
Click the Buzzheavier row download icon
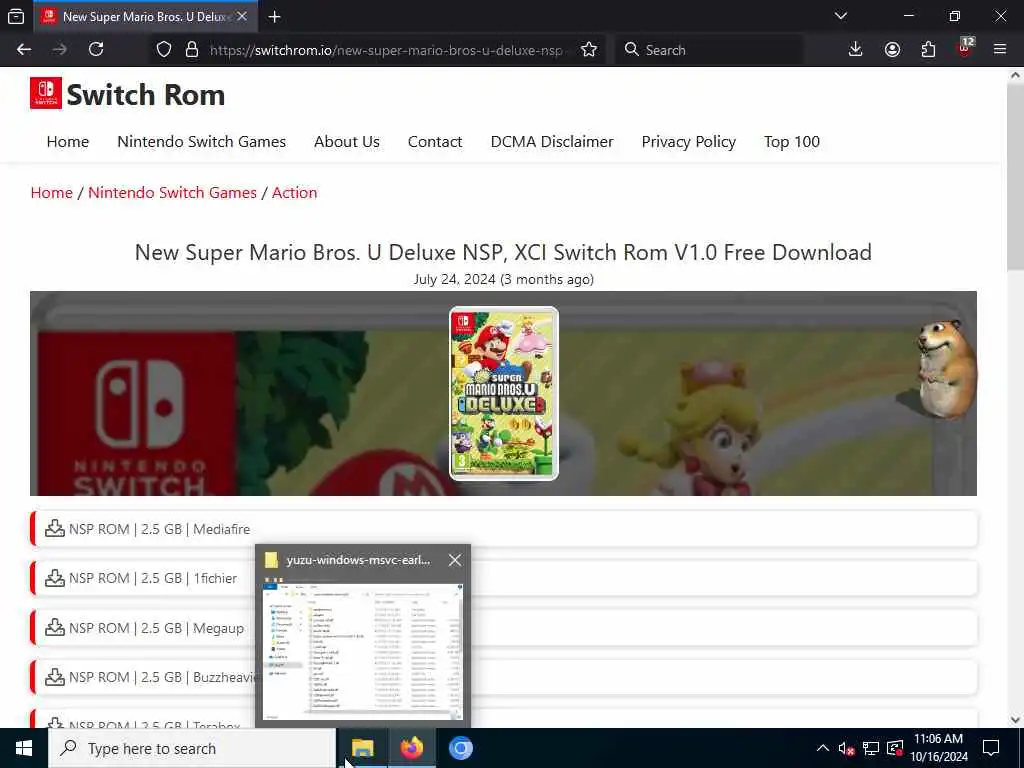pos(55,677)
